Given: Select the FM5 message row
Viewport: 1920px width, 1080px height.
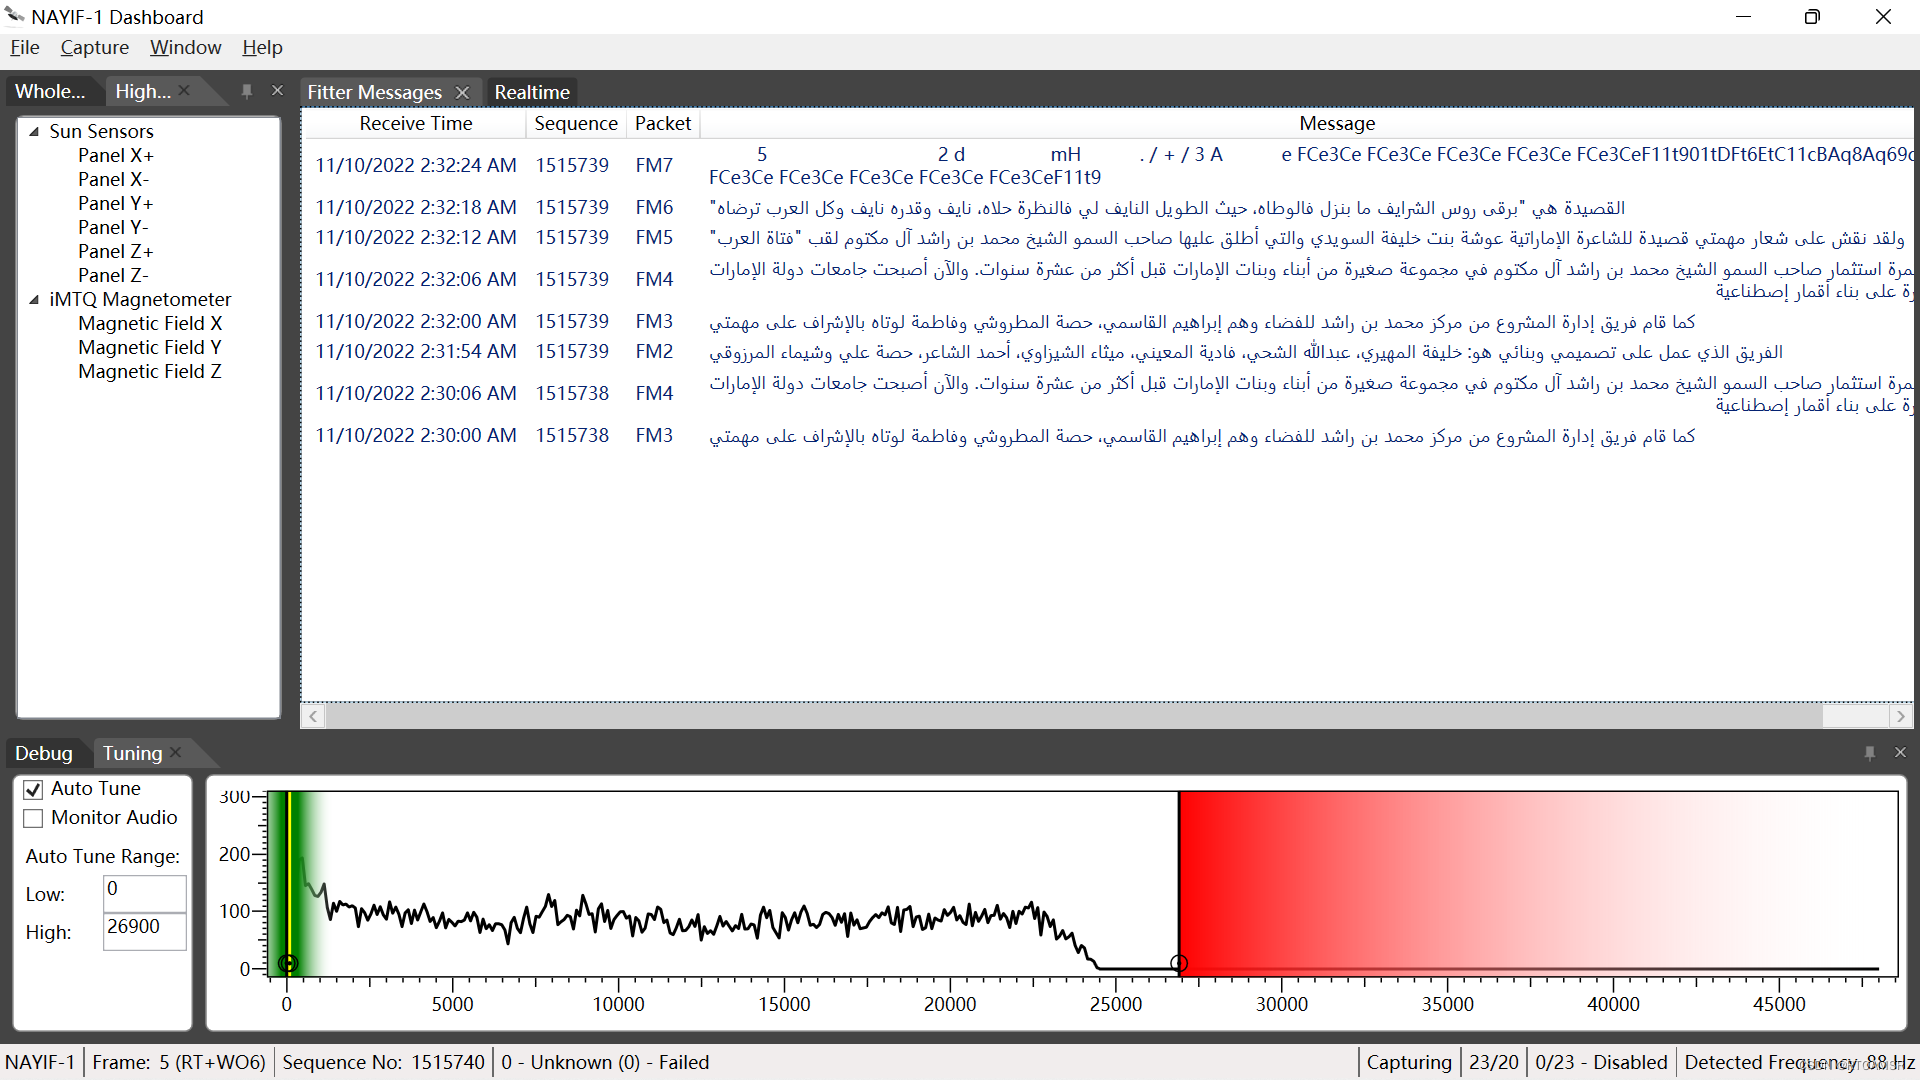Looking at the screenshot, I should pos(1107,237).
